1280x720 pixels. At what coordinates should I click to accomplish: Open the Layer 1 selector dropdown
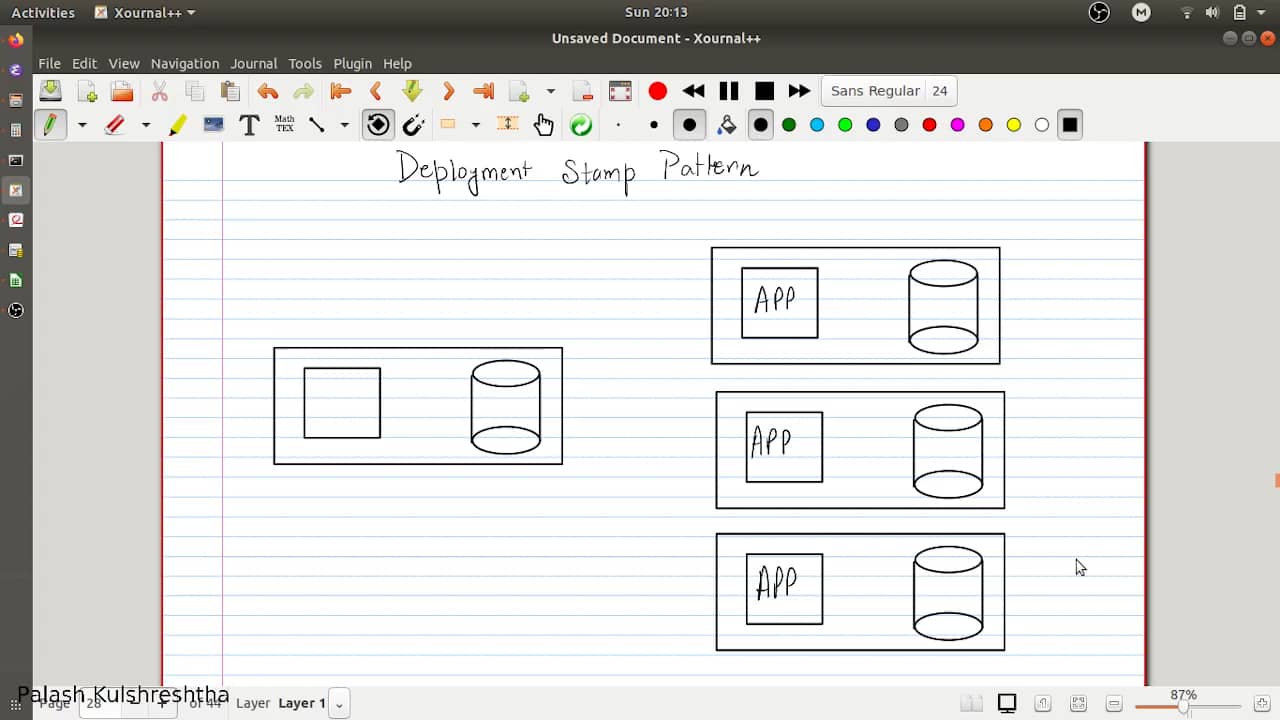coord(339,703)
